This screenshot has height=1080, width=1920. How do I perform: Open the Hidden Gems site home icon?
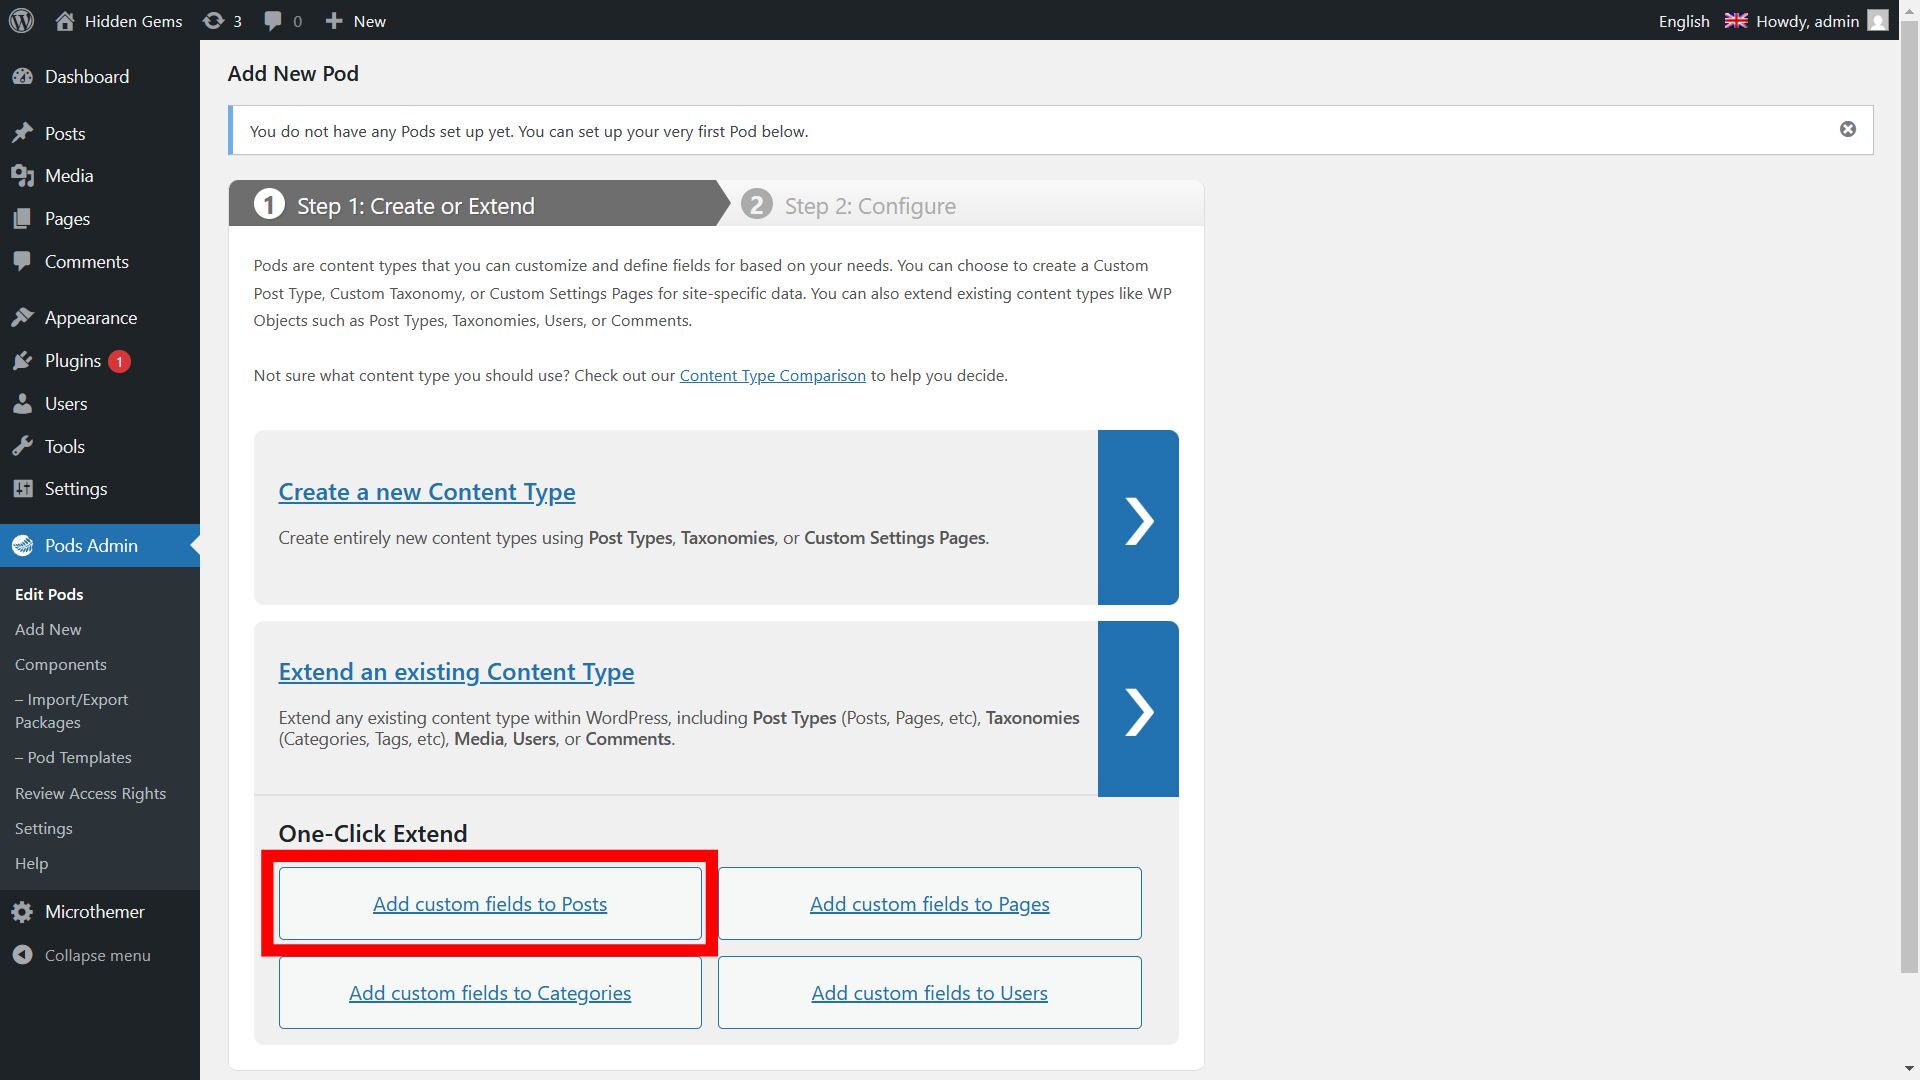[65, 21]
